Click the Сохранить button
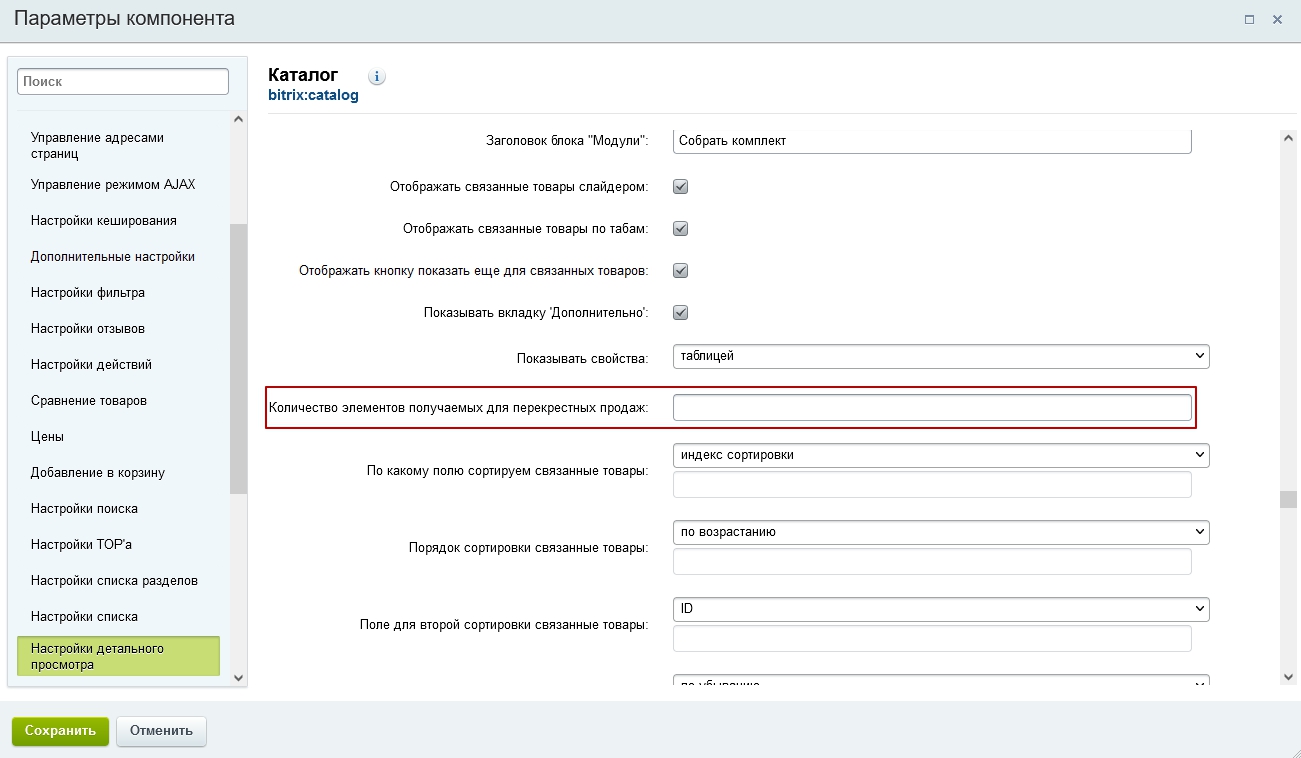The image size is (1301, 758). tap(60, 731)
